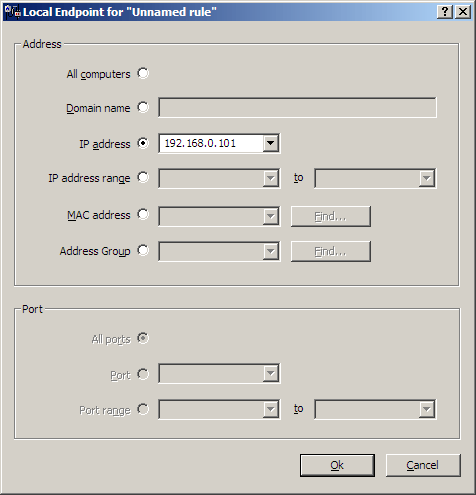Open the MAC address combo box
Viewport: 476px width, 495px height.
[219, 216]
